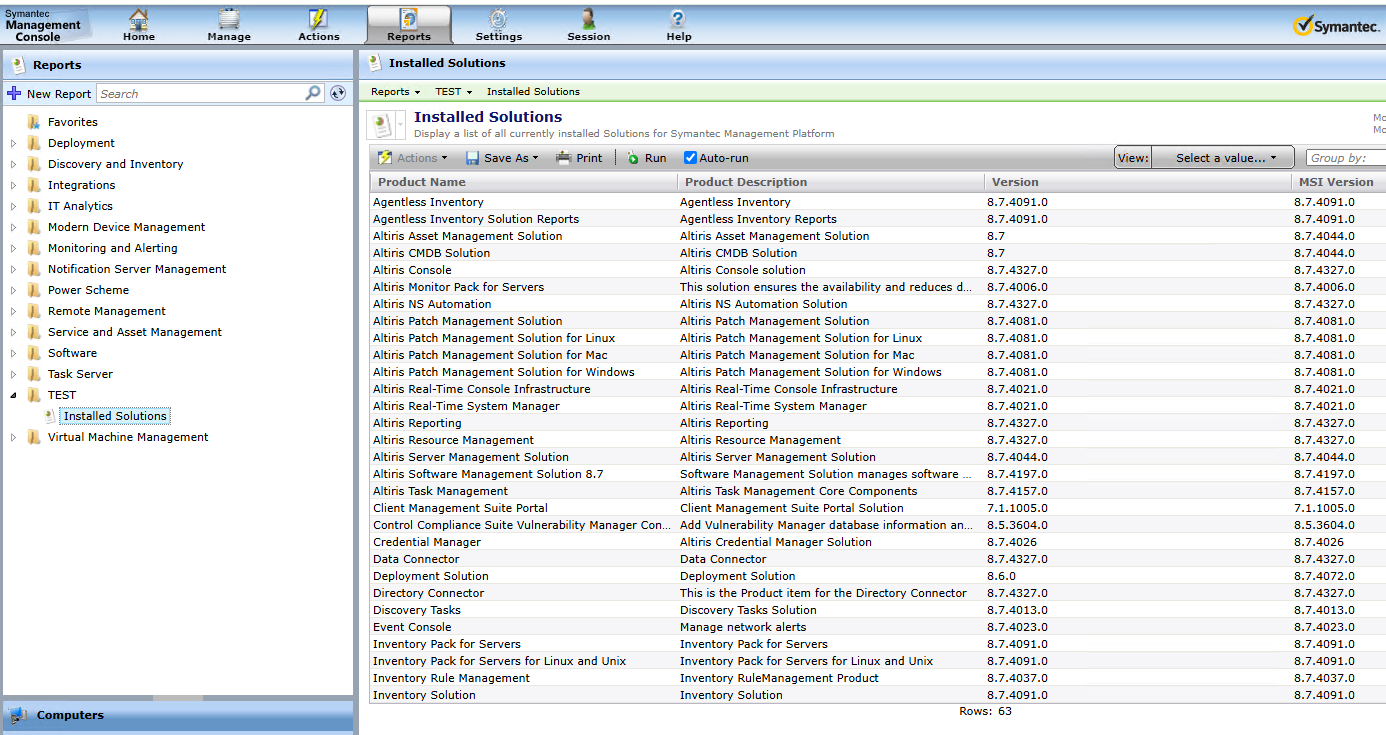Screen dimensions: 1386x735
Task: Collapse the TEST folder
Action: 14,395
